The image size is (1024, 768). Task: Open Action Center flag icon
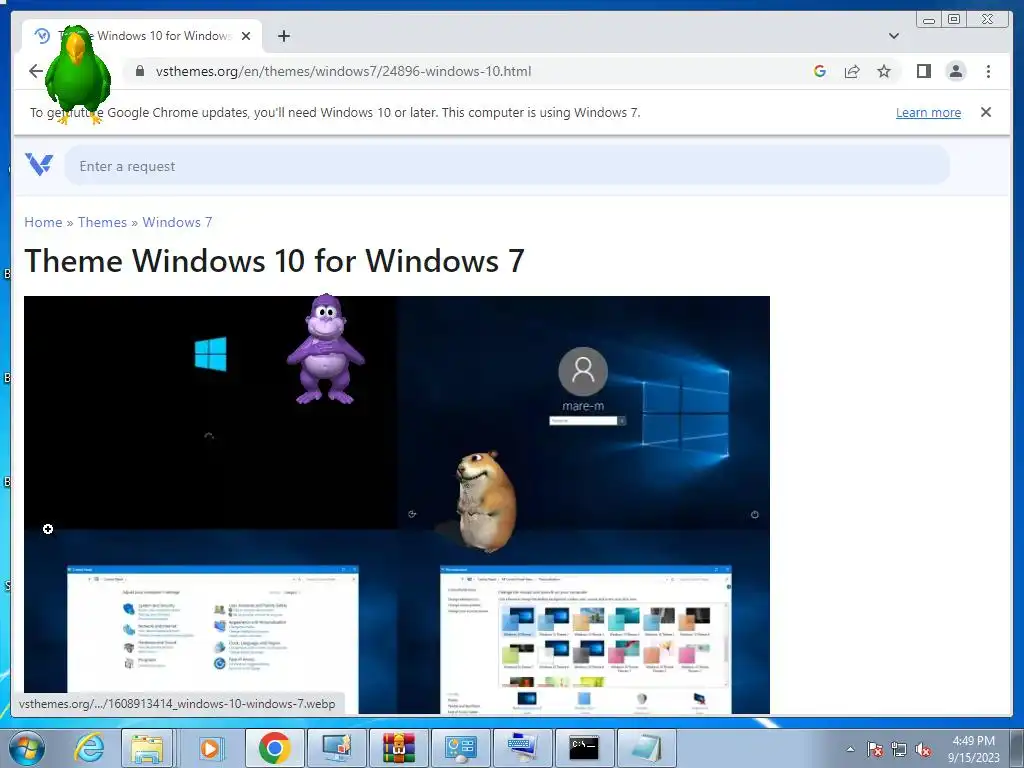point(875,750)
